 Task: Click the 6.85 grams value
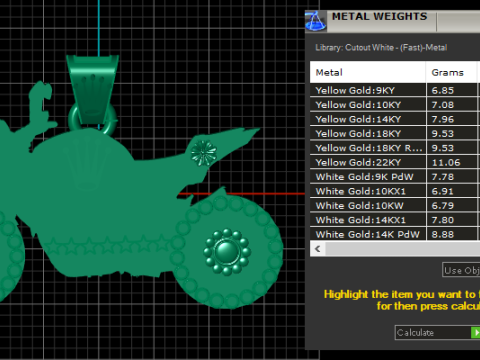(443, 90)
